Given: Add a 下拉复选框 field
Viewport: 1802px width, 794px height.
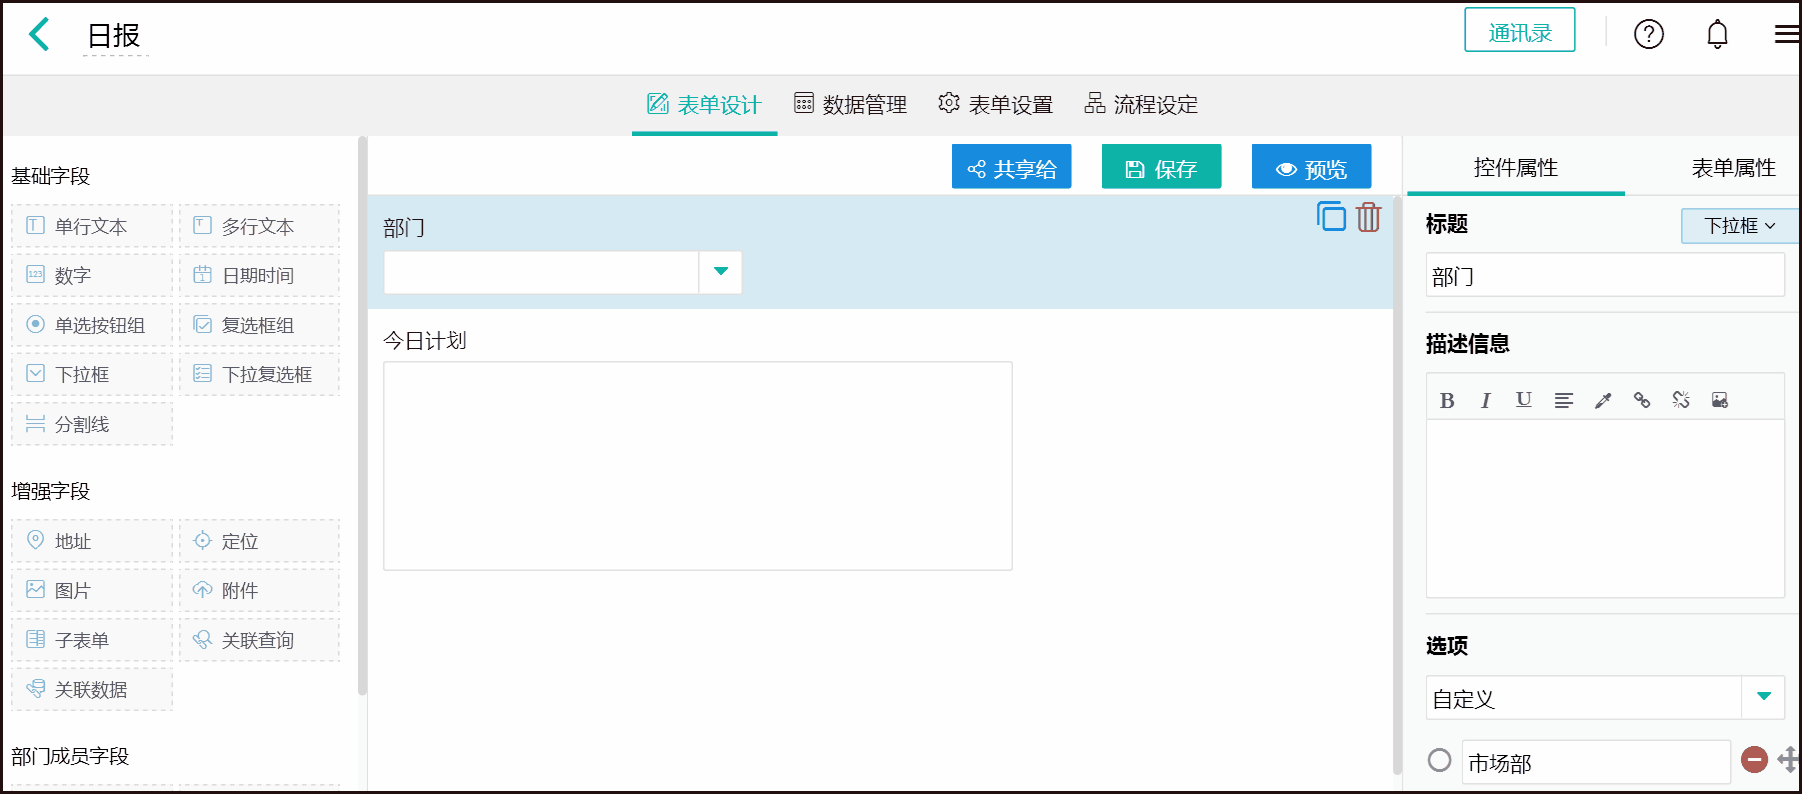Looking at the screenshot, I should point(259,374).
